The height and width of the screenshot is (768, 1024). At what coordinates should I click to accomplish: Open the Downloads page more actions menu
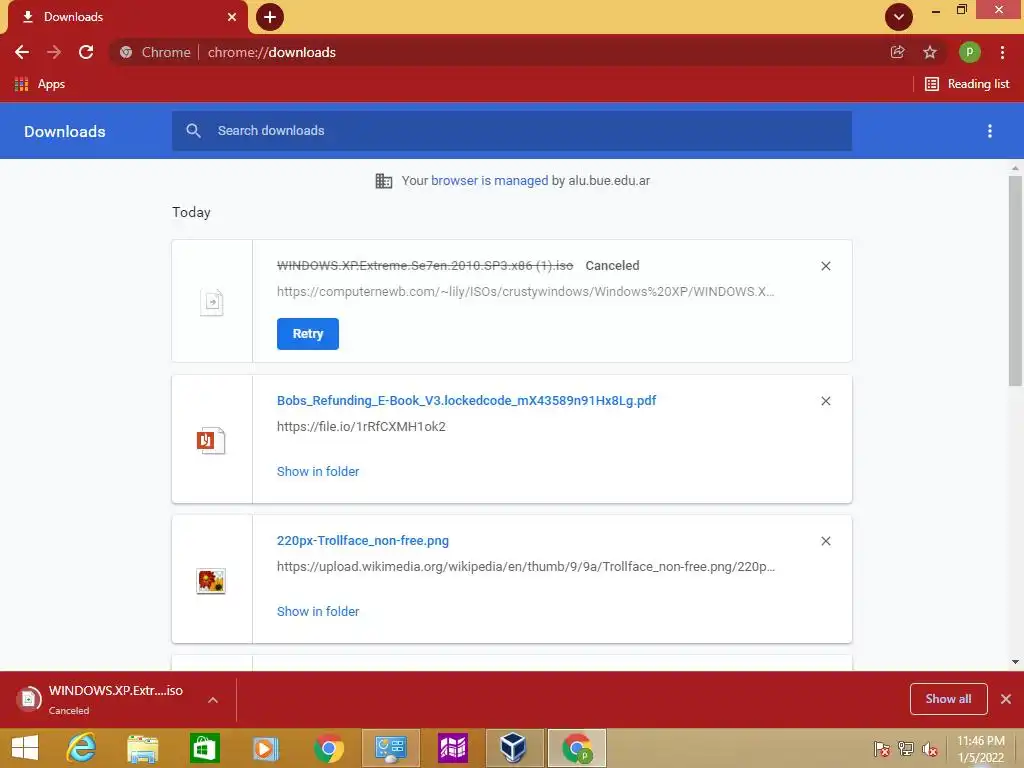989,131
